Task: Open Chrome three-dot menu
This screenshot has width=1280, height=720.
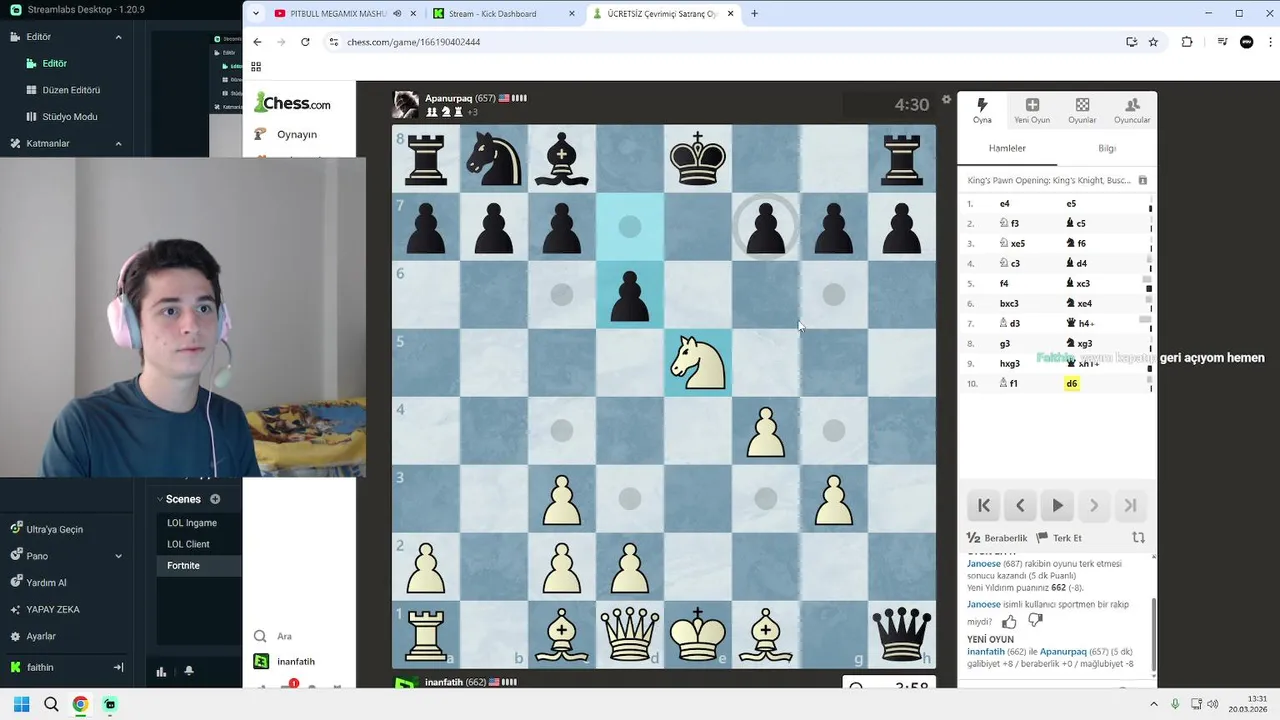Action: (1269, 42)
